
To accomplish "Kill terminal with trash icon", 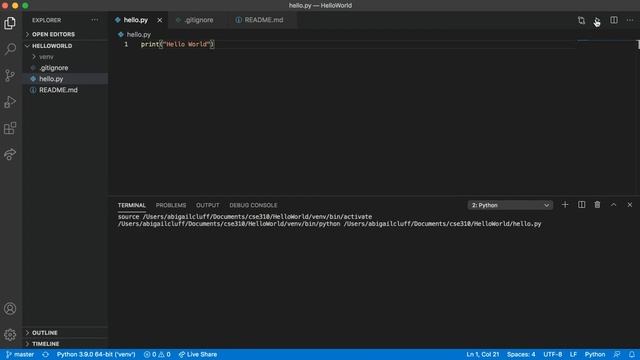I will [597, 204].
